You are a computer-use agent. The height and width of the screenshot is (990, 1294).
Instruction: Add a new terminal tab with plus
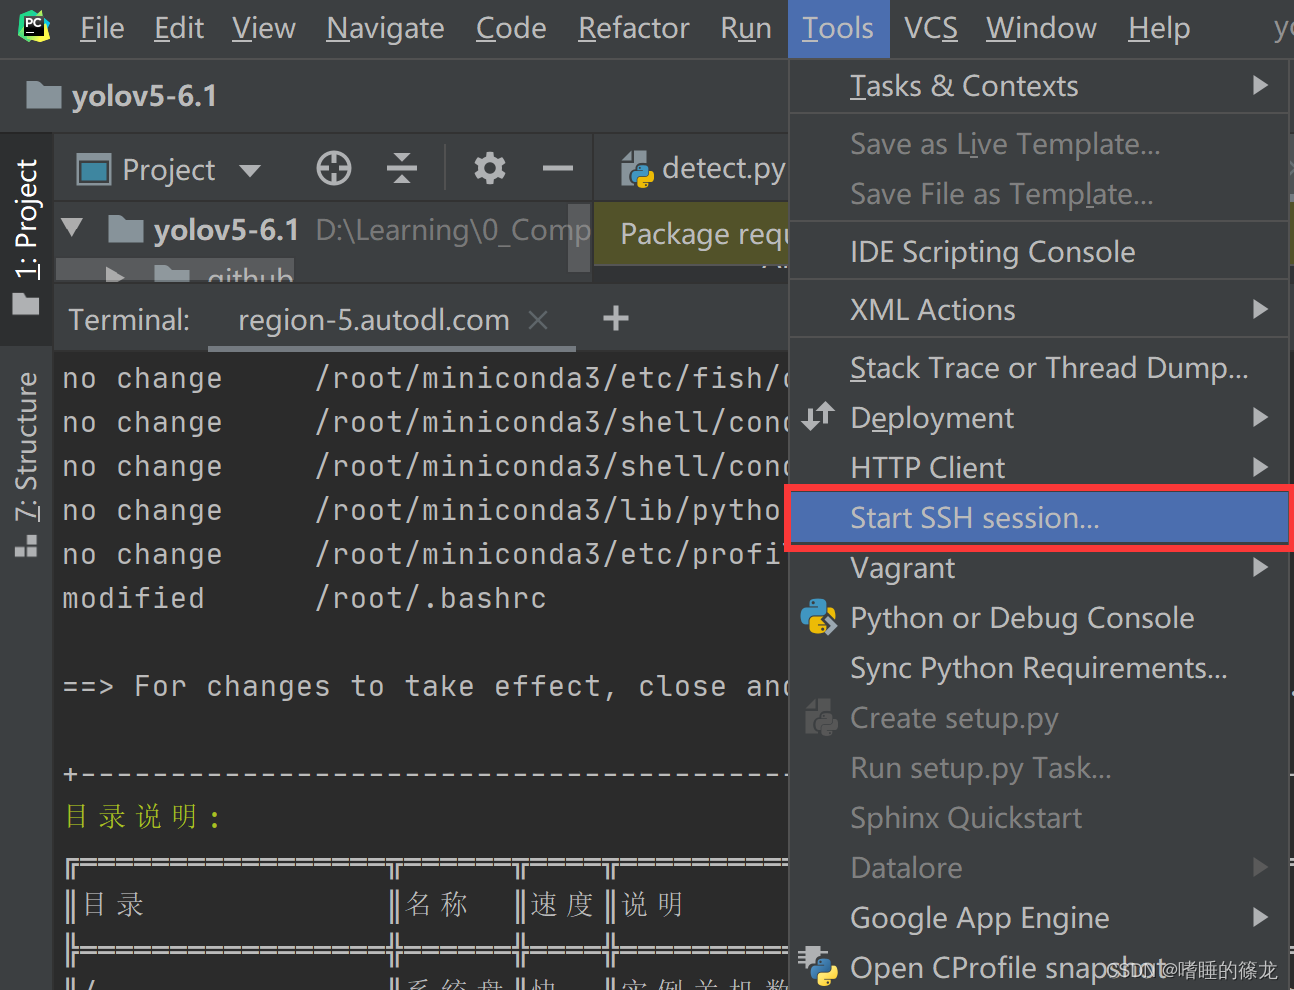[x=616, y=319]
